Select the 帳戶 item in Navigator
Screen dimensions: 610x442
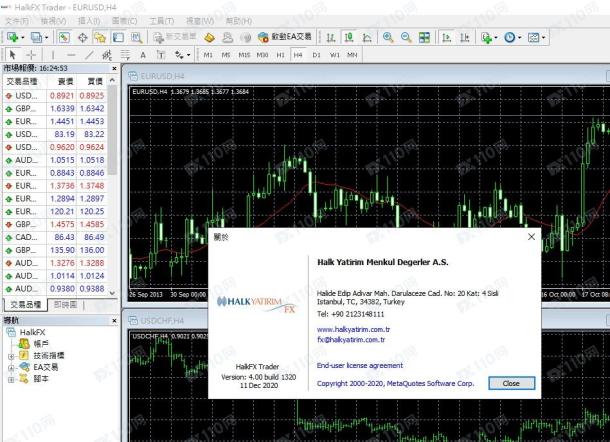coord(40,344)
